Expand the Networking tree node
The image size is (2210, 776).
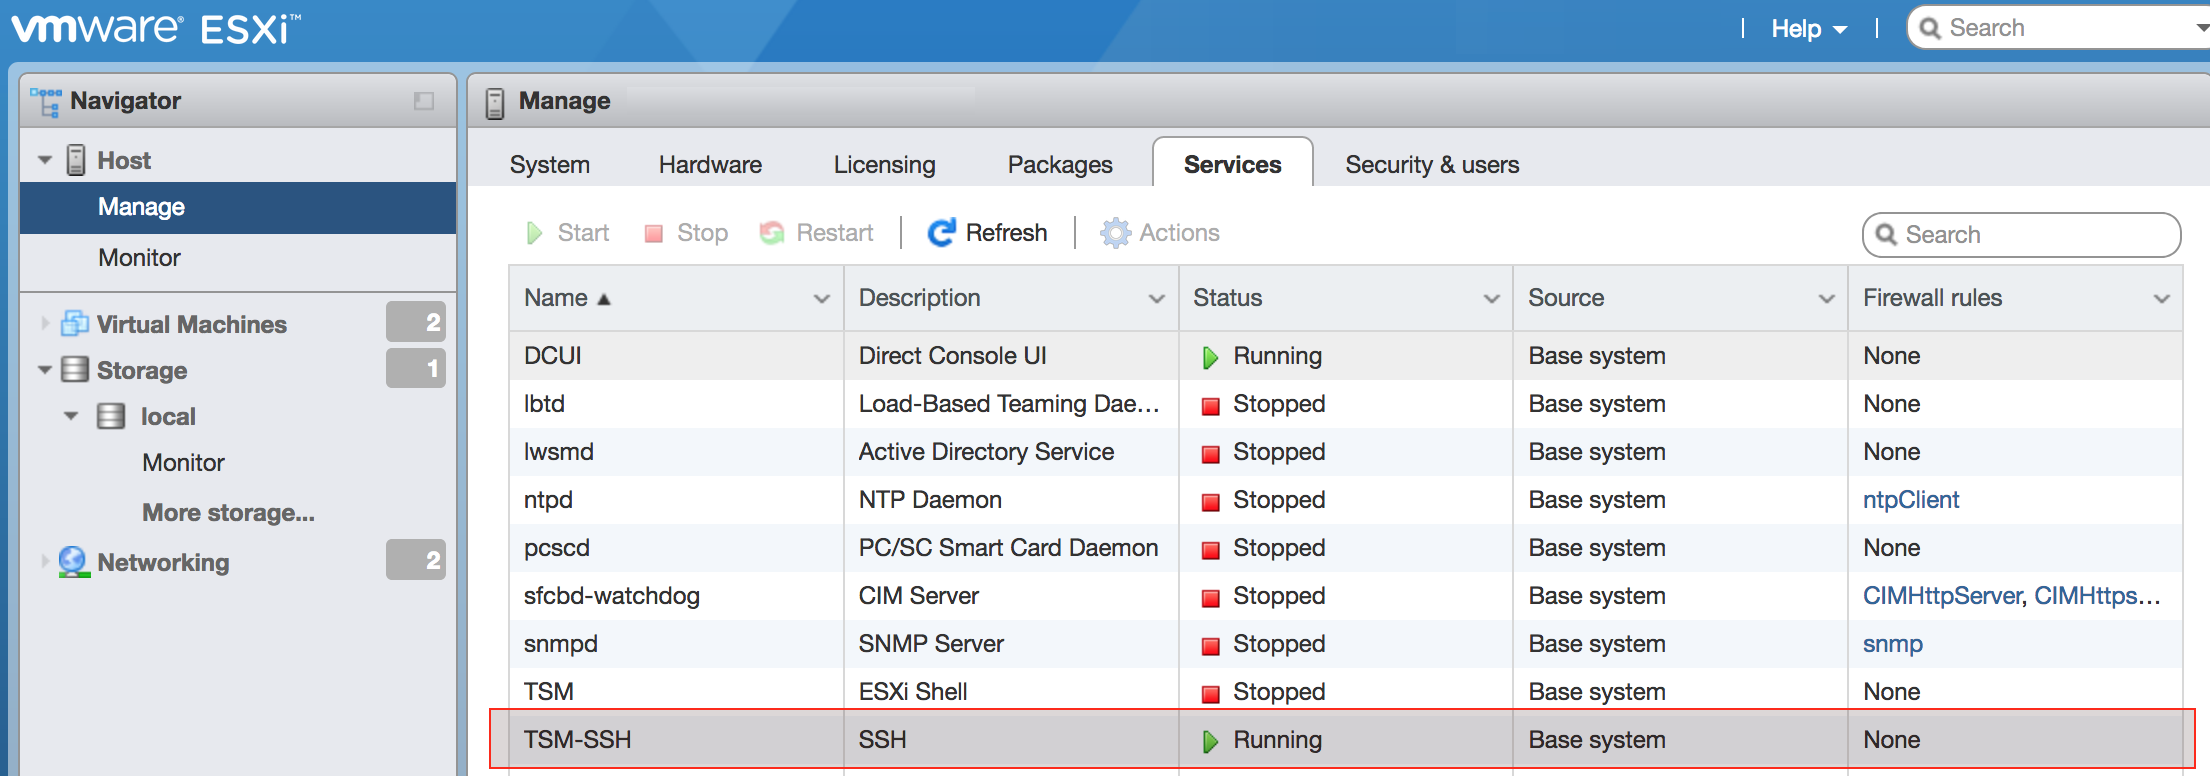coord(45,561)
